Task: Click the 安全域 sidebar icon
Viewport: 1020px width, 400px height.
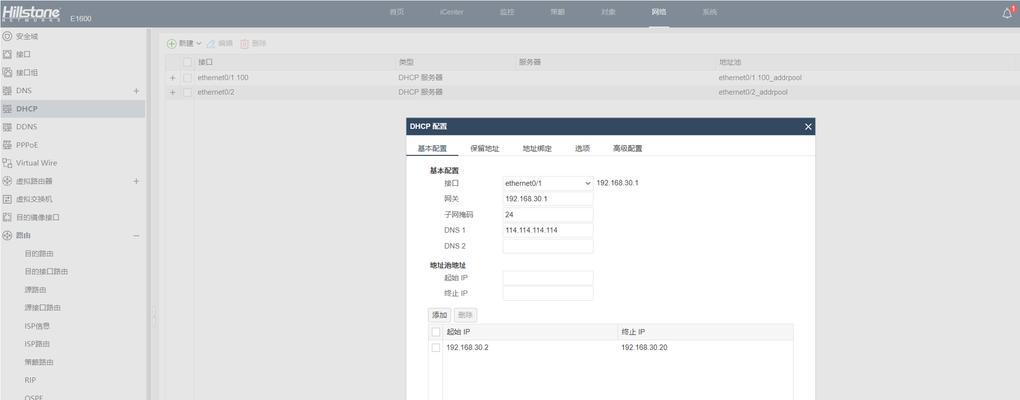Action: [7, 36]
